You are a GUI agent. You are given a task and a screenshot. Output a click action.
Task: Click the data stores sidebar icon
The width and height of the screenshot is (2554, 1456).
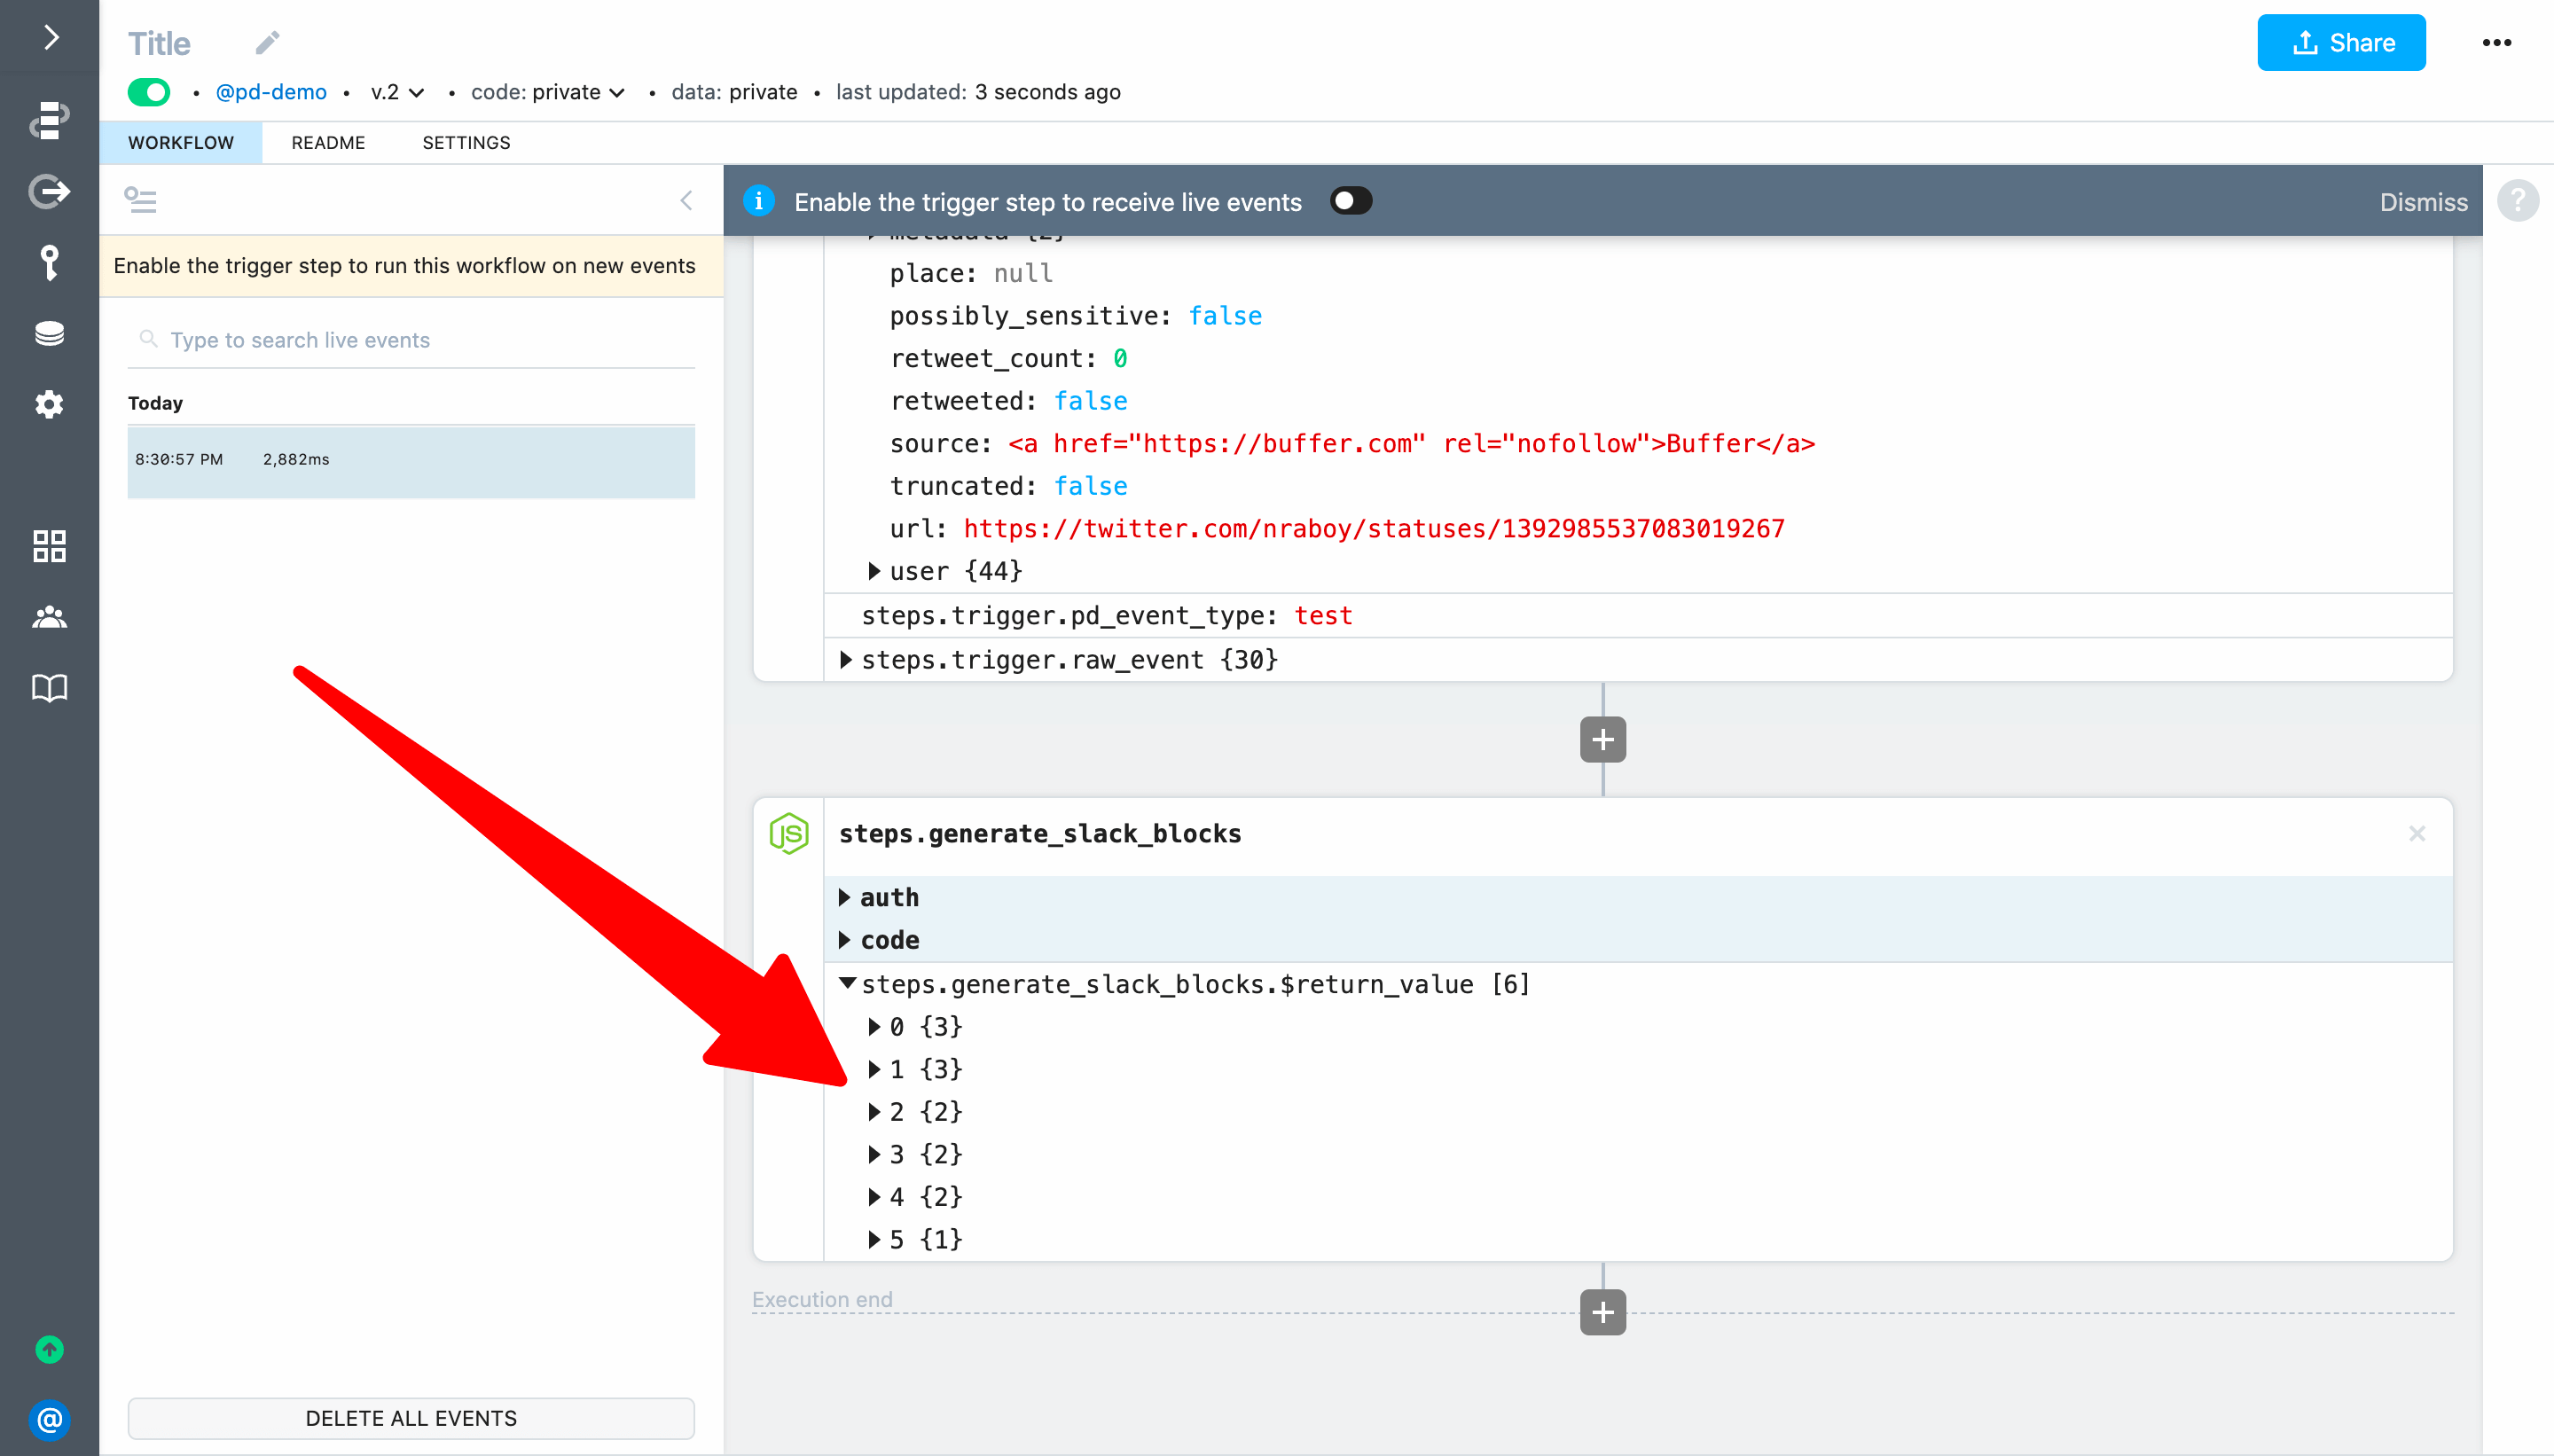(47, 335)
